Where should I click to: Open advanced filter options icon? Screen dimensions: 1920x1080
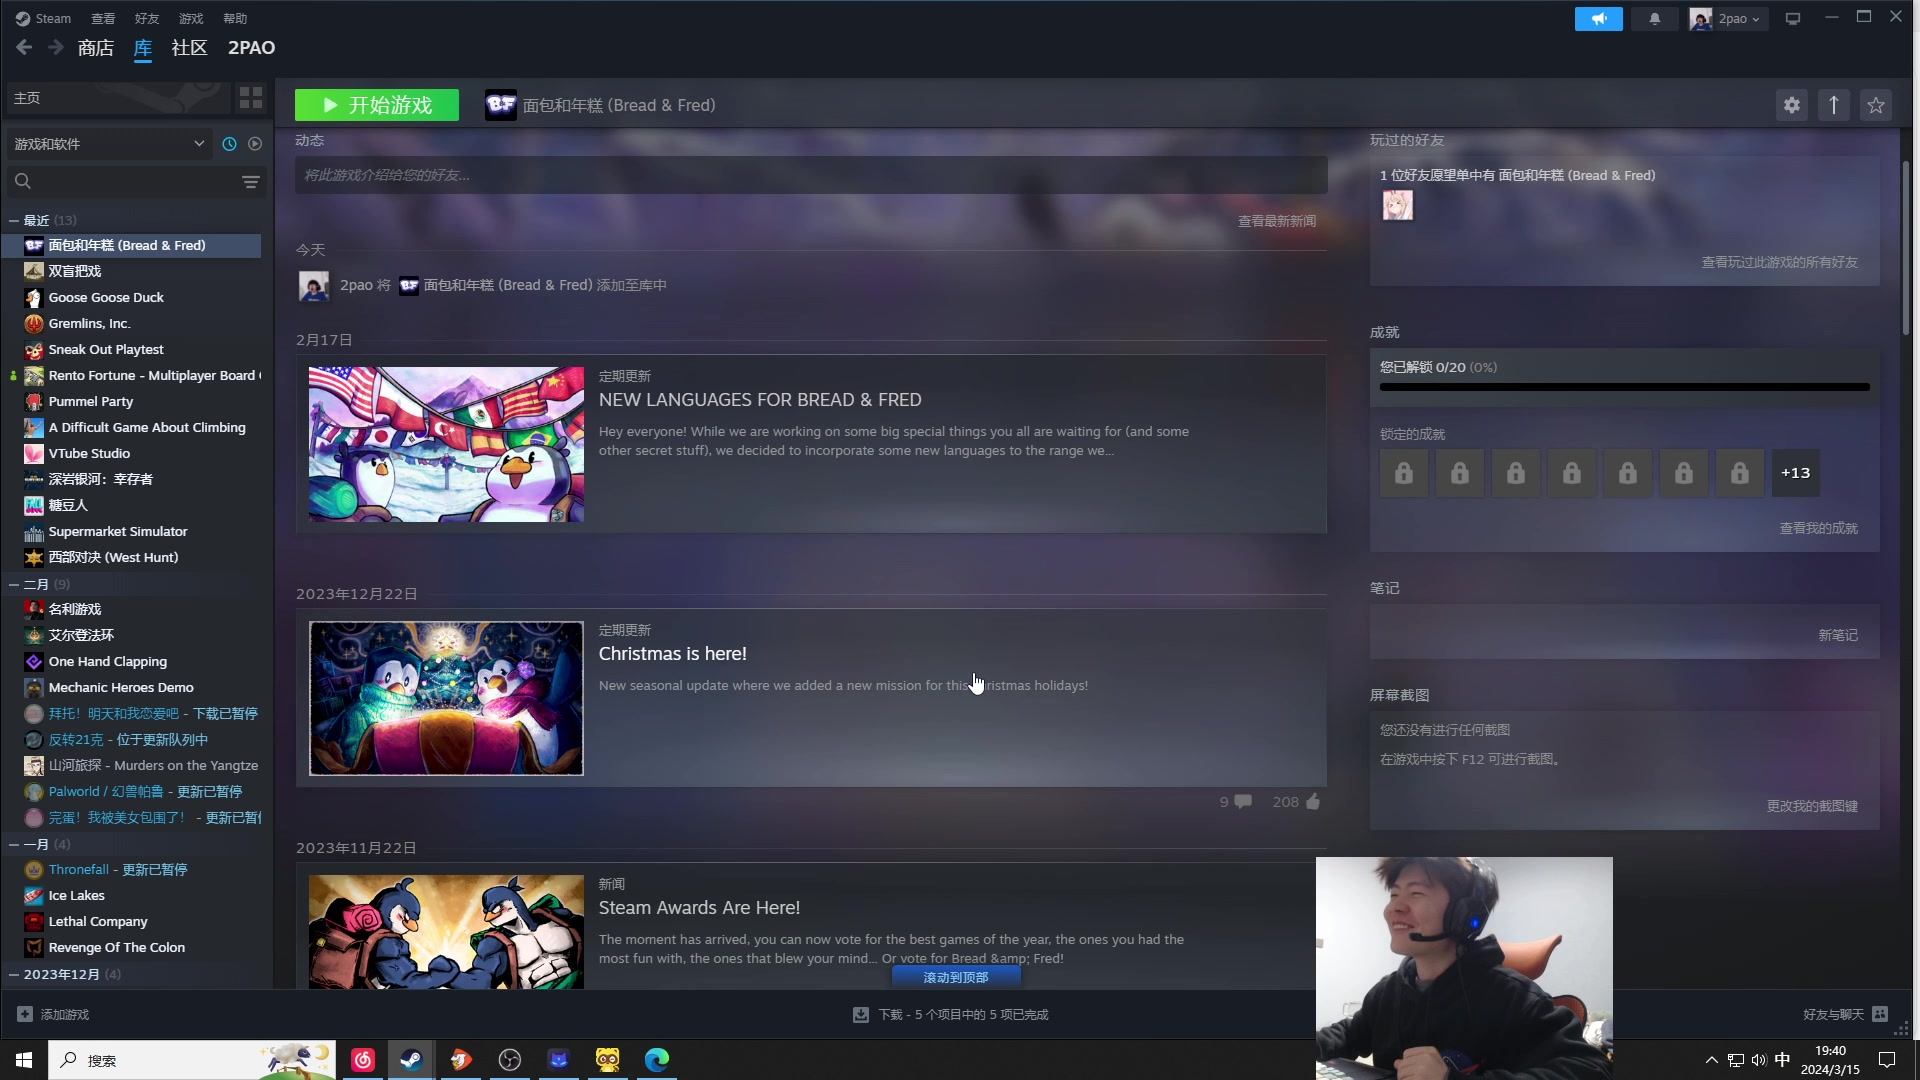251,181
